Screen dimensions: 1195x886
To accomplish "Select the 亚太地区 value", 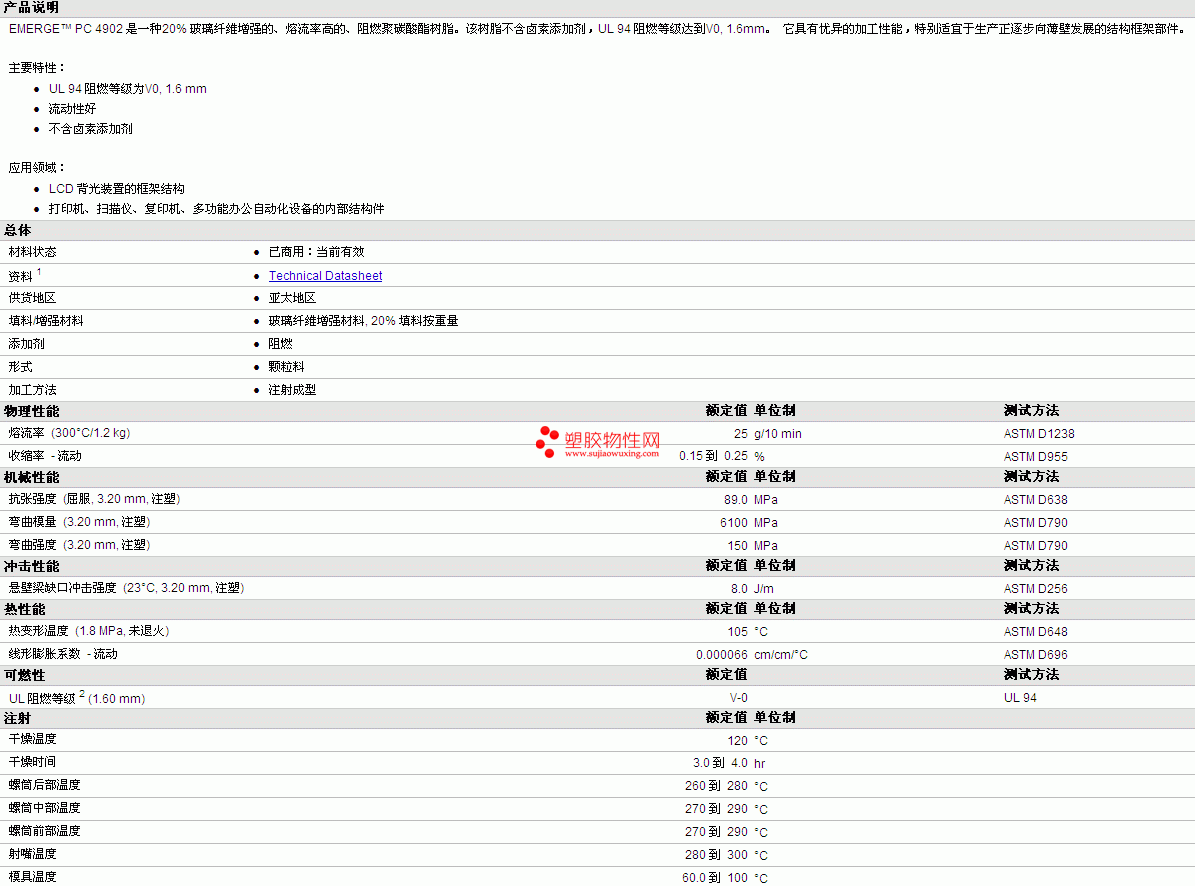I will click(x=292, y=298).
